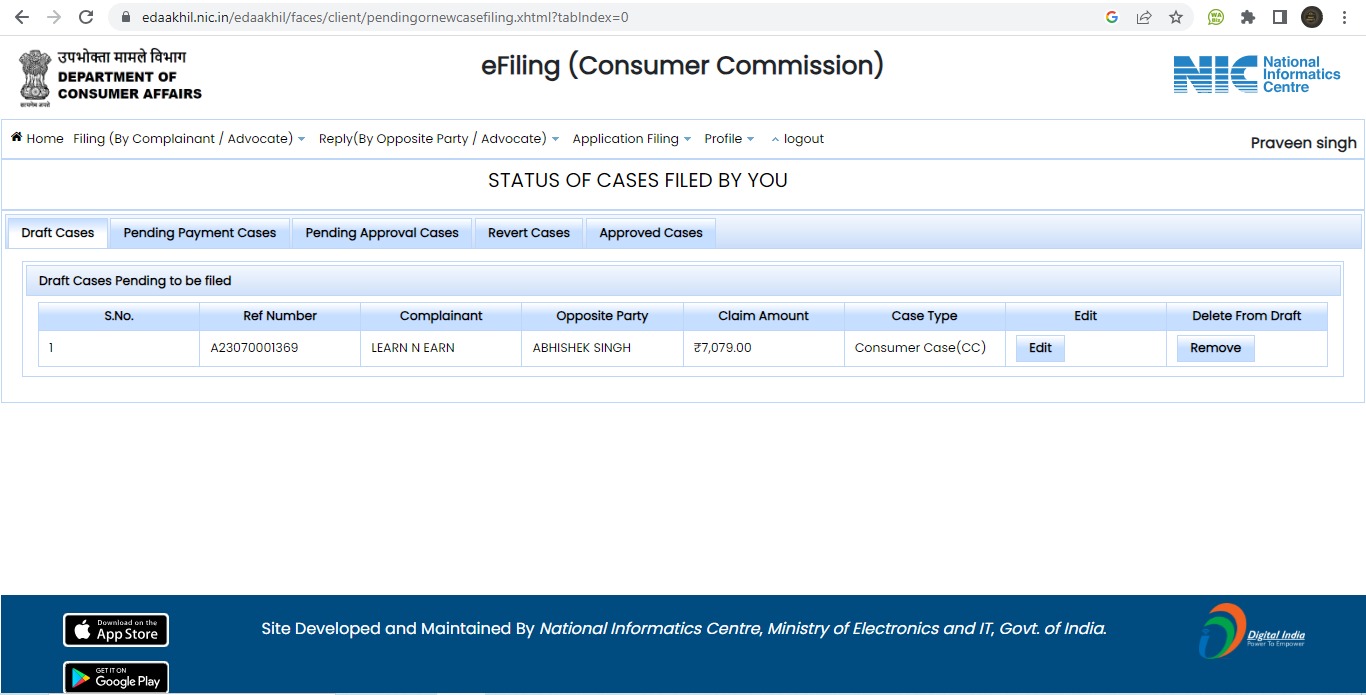1366x695 pixels.
Task: Open the Approved Cases tab
Action: 651,233
